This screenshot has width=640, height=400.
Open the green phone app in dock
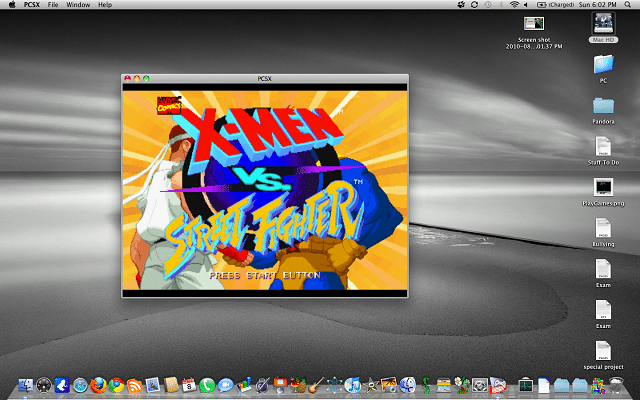pyautogui.click(x=207, y=385)
